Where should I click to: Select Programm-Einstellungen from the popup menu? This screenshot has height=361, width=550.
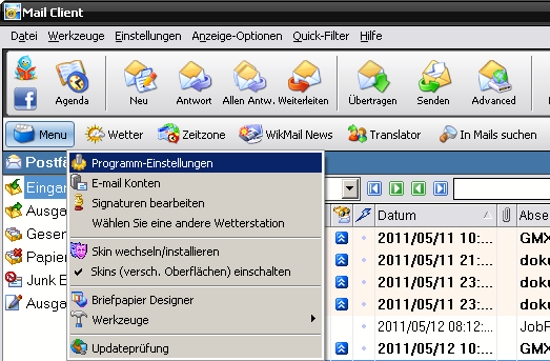point(196,163)
